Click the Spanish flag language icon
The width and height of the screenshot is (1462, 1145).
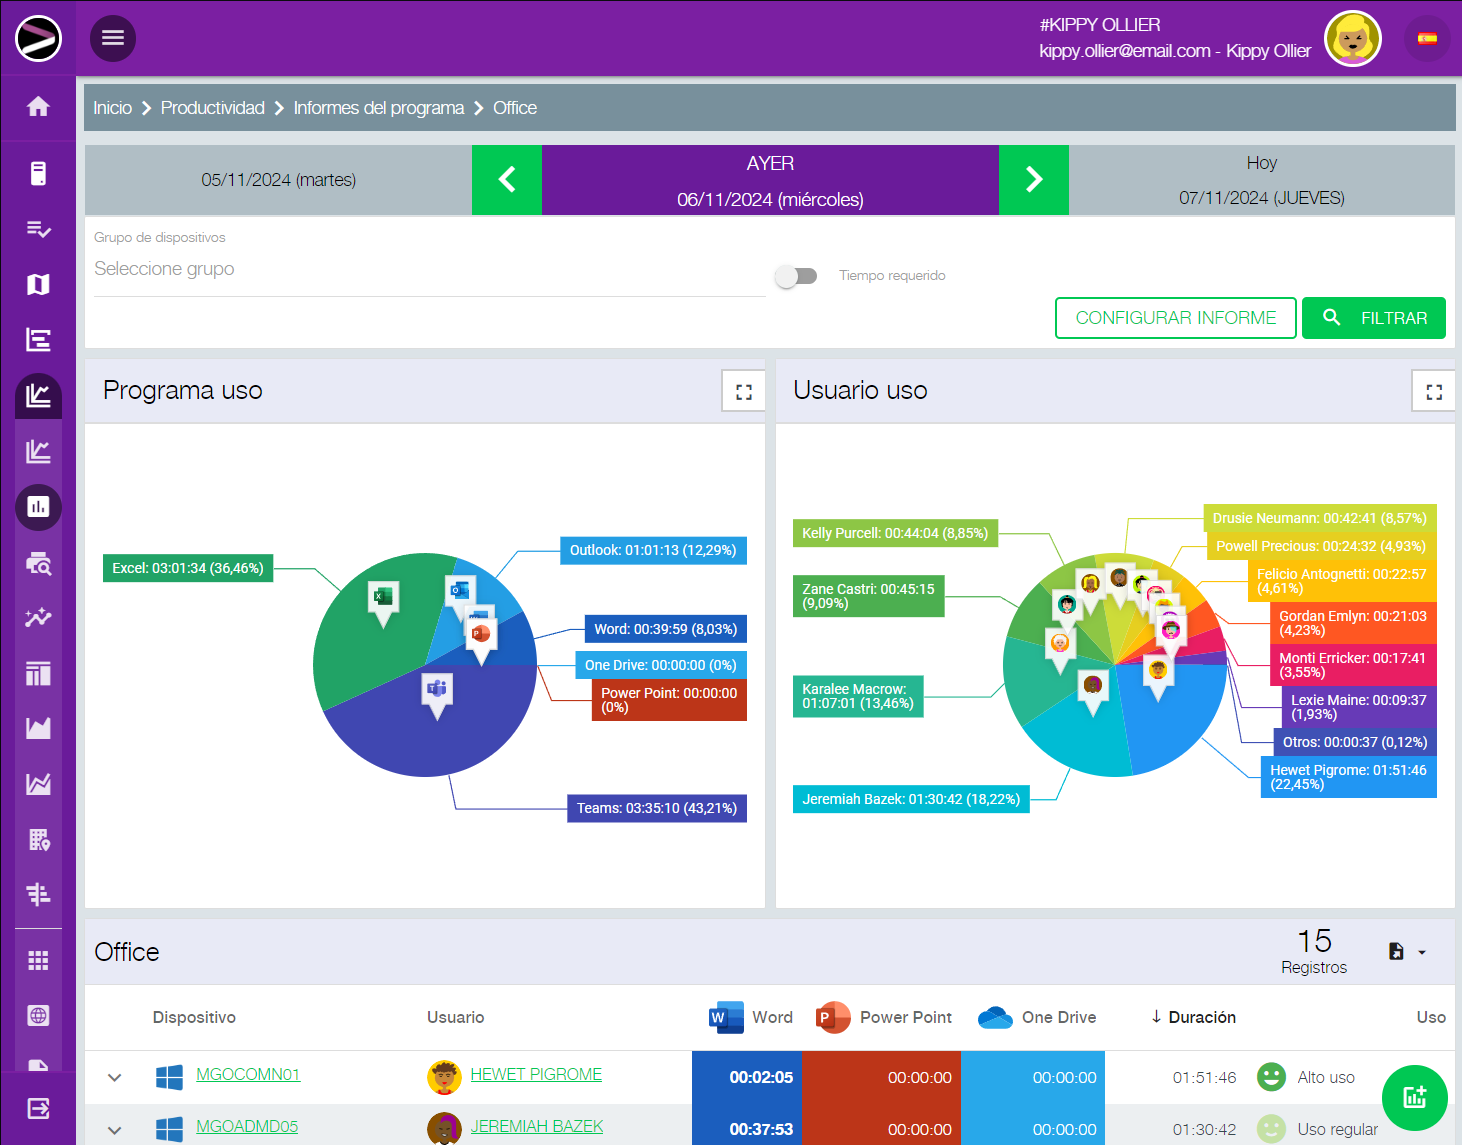pyautogui.click(x=1427, y=39)
